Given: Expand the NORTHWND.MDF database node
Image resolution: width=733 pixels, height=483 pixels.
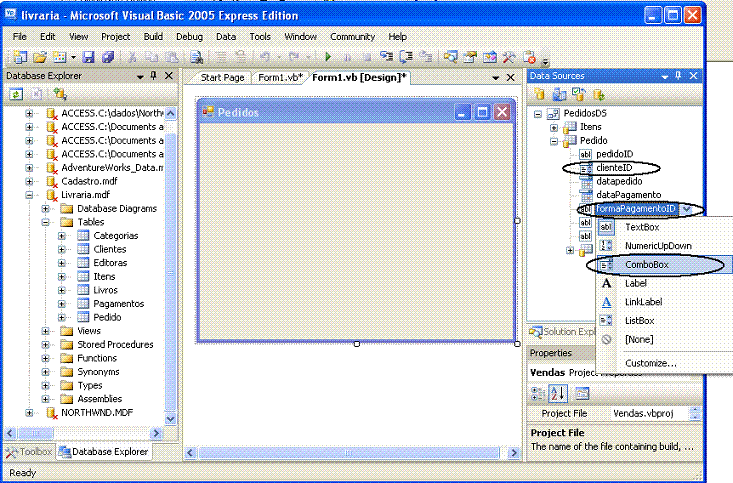Looking at the screenshot, I should 29,413.
